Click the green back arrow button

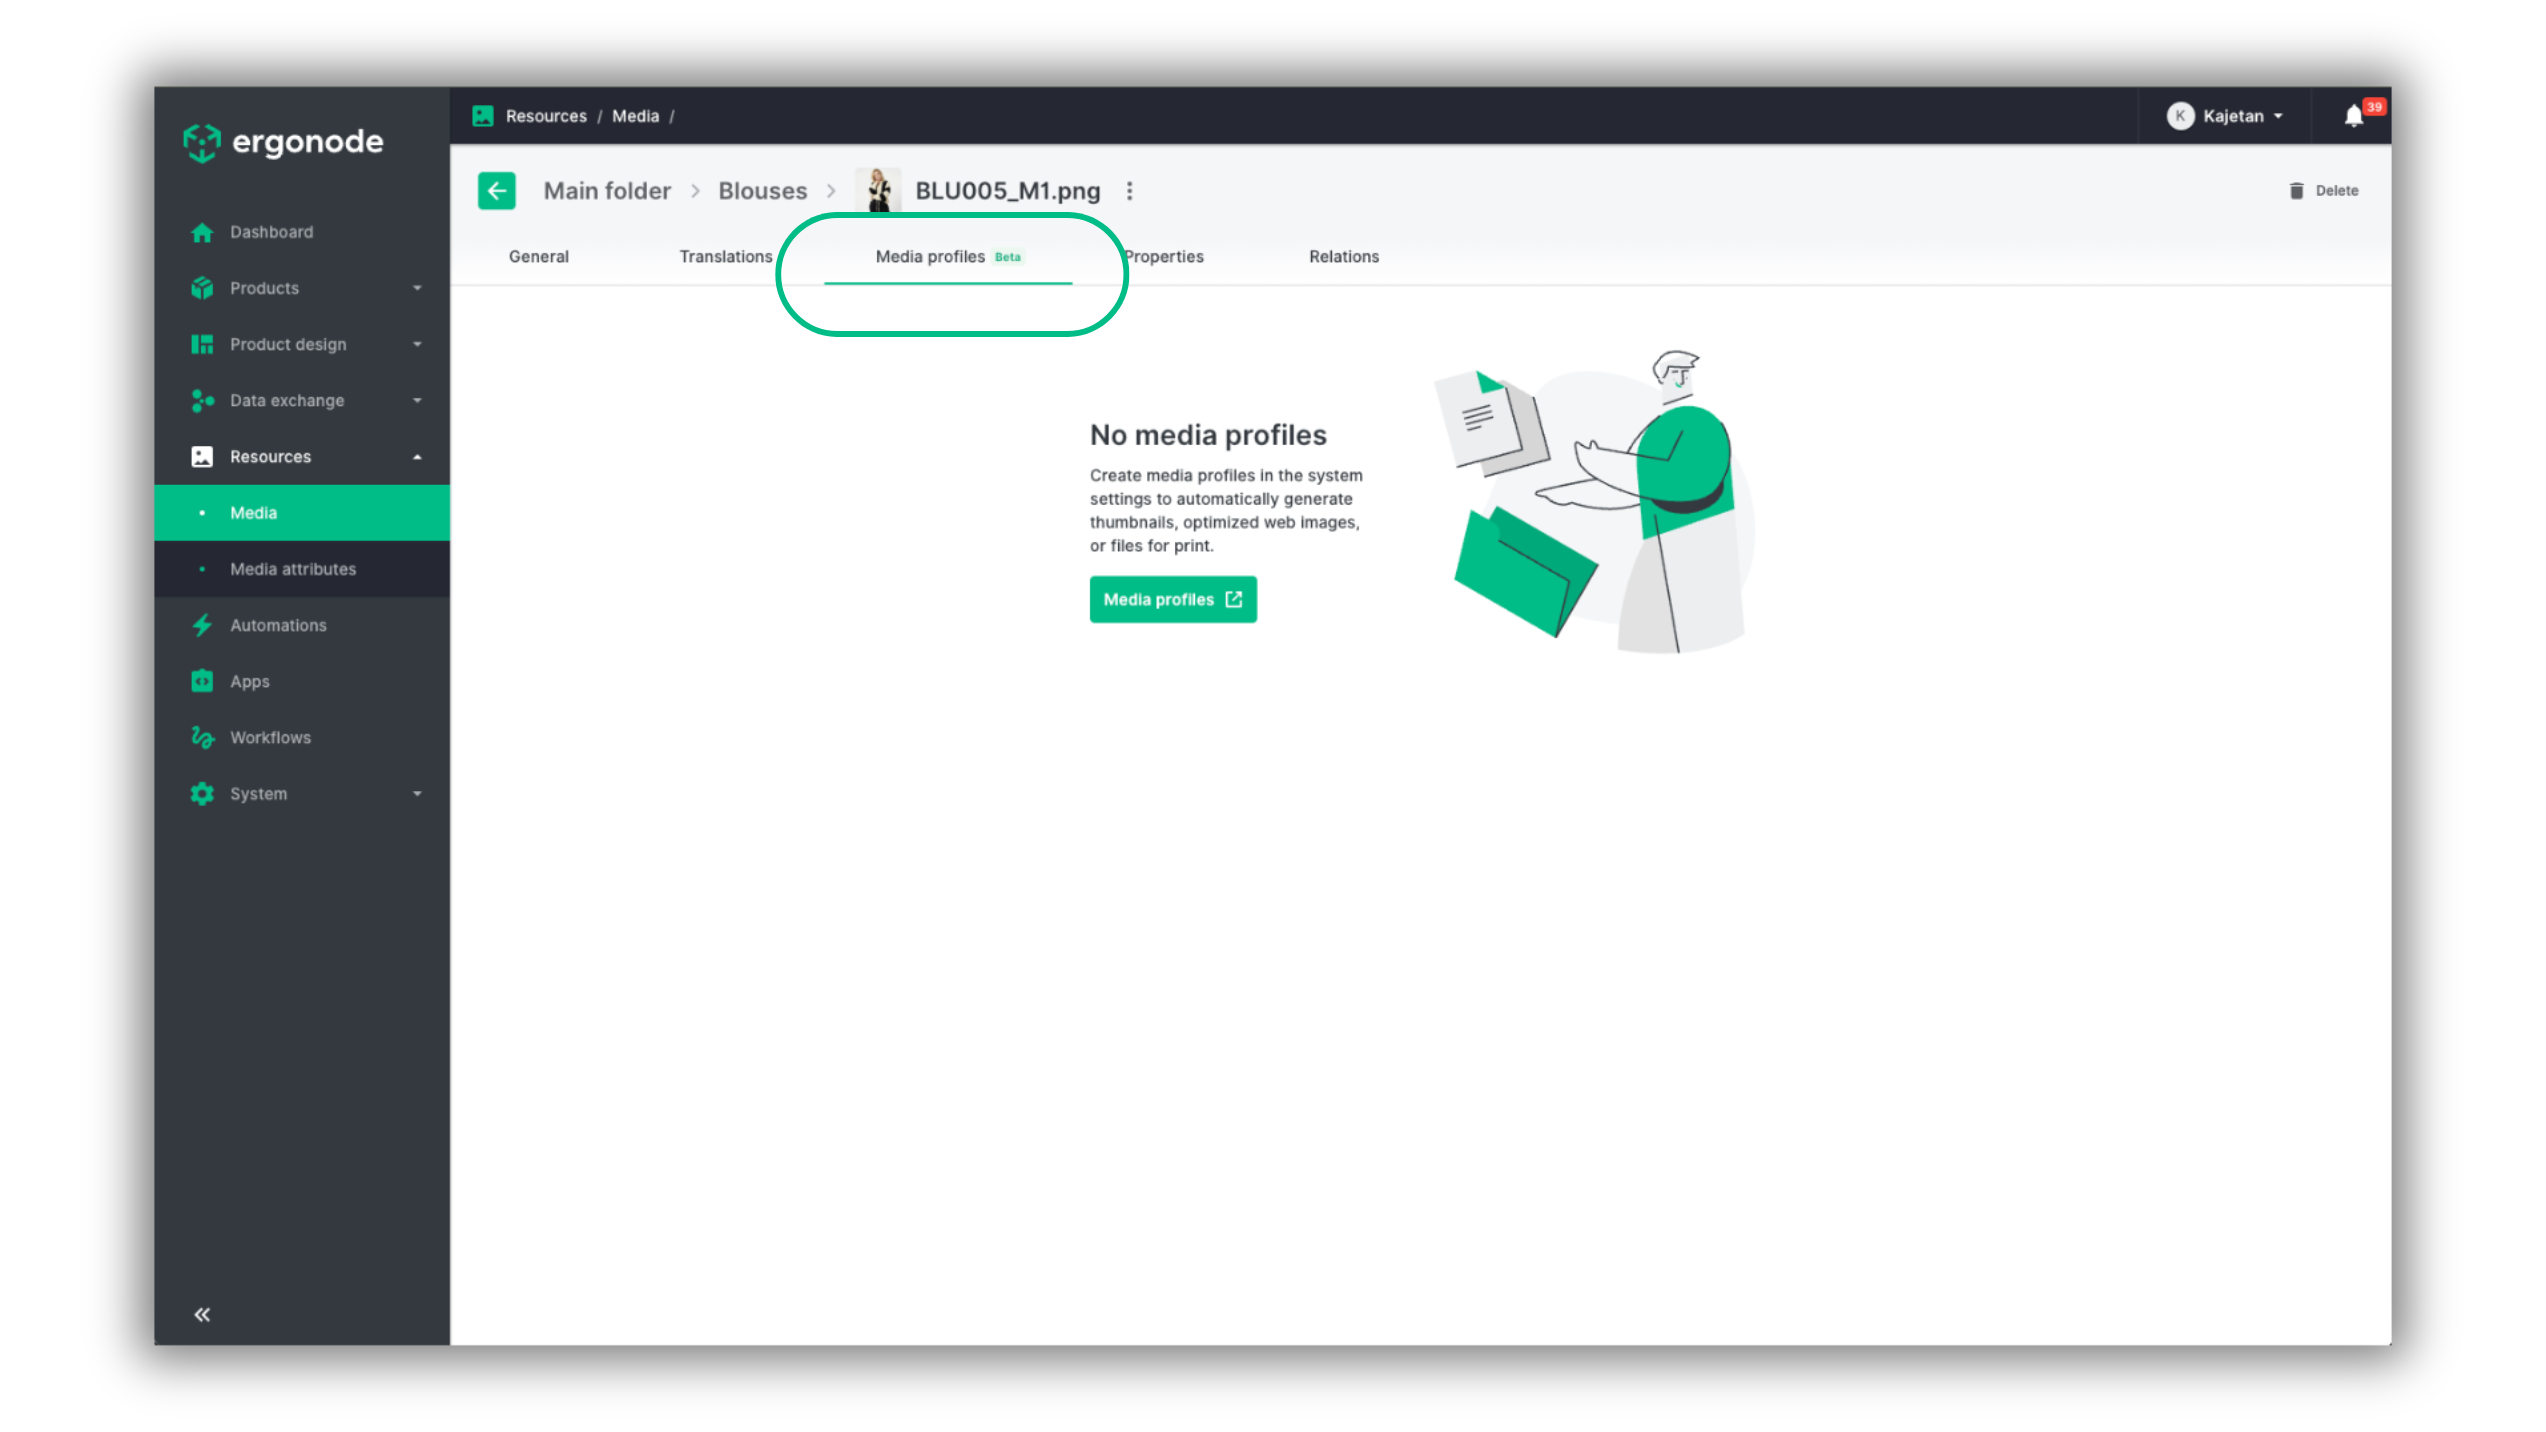496,190
